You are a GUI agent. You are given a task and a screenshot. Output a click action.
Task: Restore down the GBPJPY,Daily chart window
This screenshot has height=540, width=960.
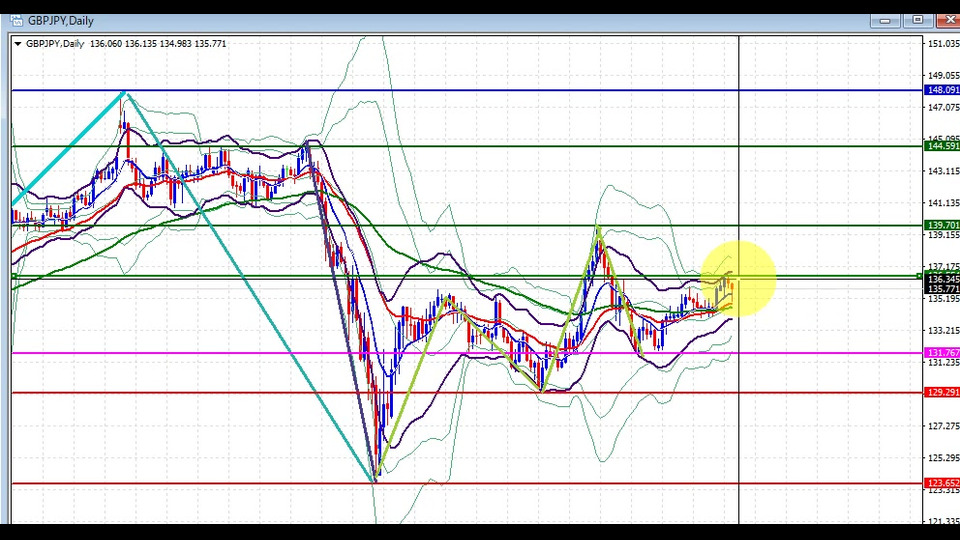[x=917, y=21]
